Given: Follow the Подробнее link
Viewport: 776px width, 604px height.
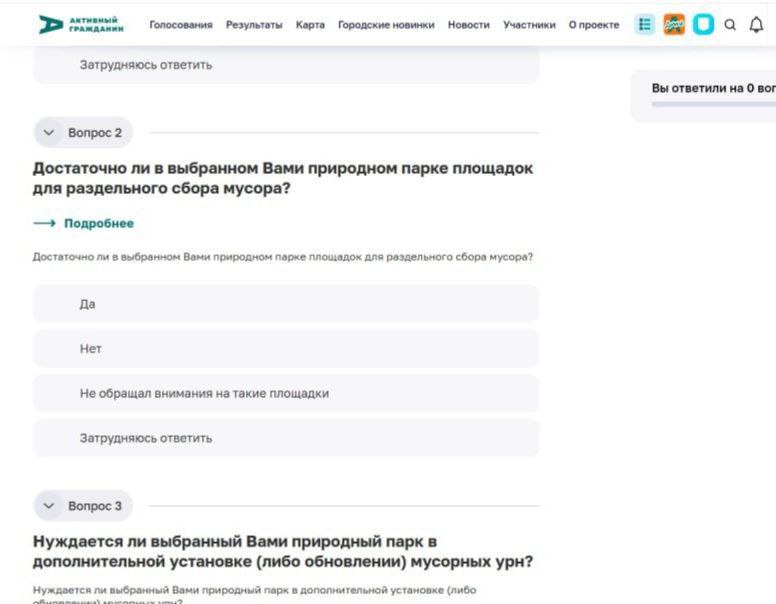Looking at the screenshot, I should 99,223.
